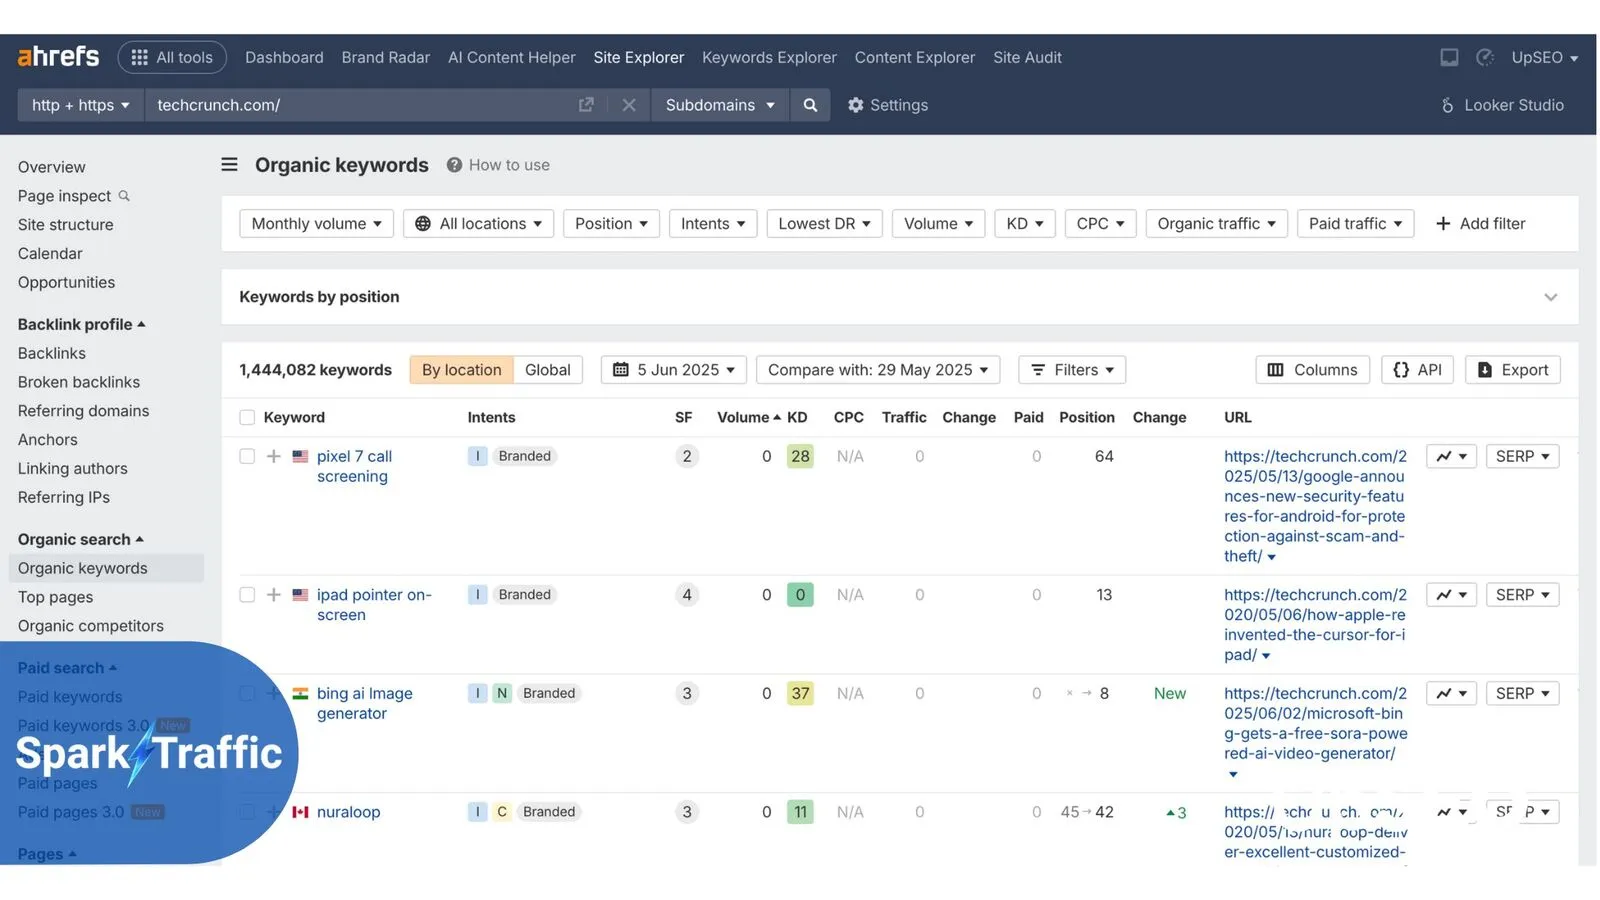Open the external link icon next to techcrunch.com
This screenshot has width=1600, height=900.
coord(586,105)
